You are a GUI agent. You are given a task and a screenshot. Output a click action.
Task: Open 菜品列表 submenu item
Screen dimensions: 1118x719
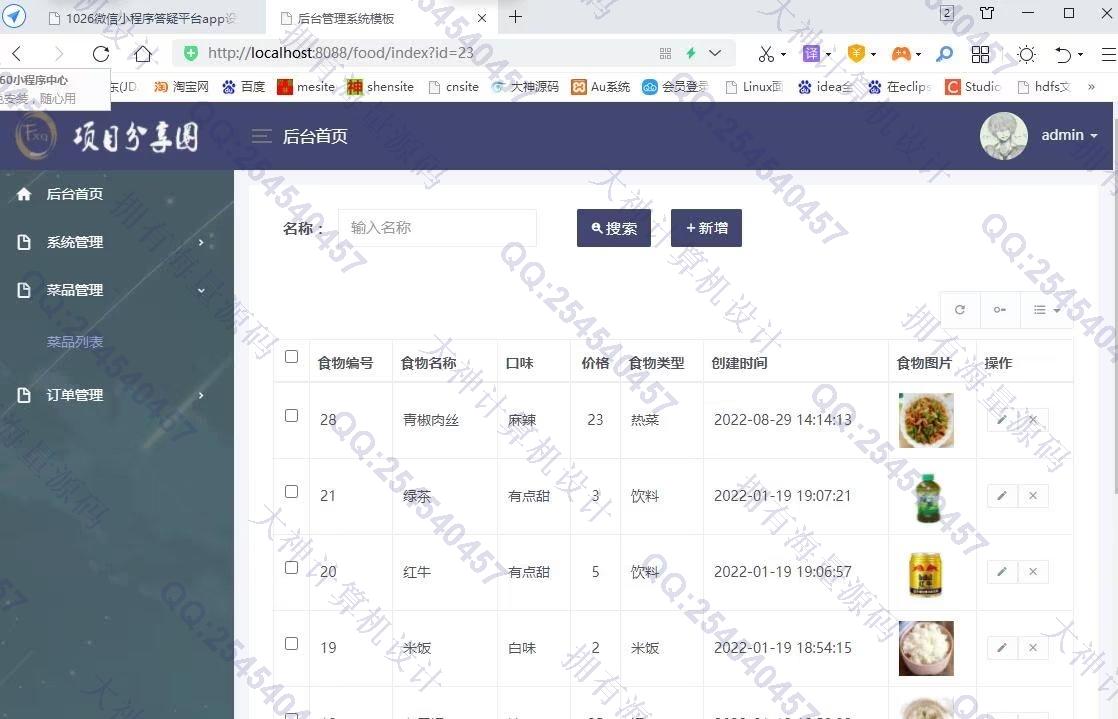[75, 342]
